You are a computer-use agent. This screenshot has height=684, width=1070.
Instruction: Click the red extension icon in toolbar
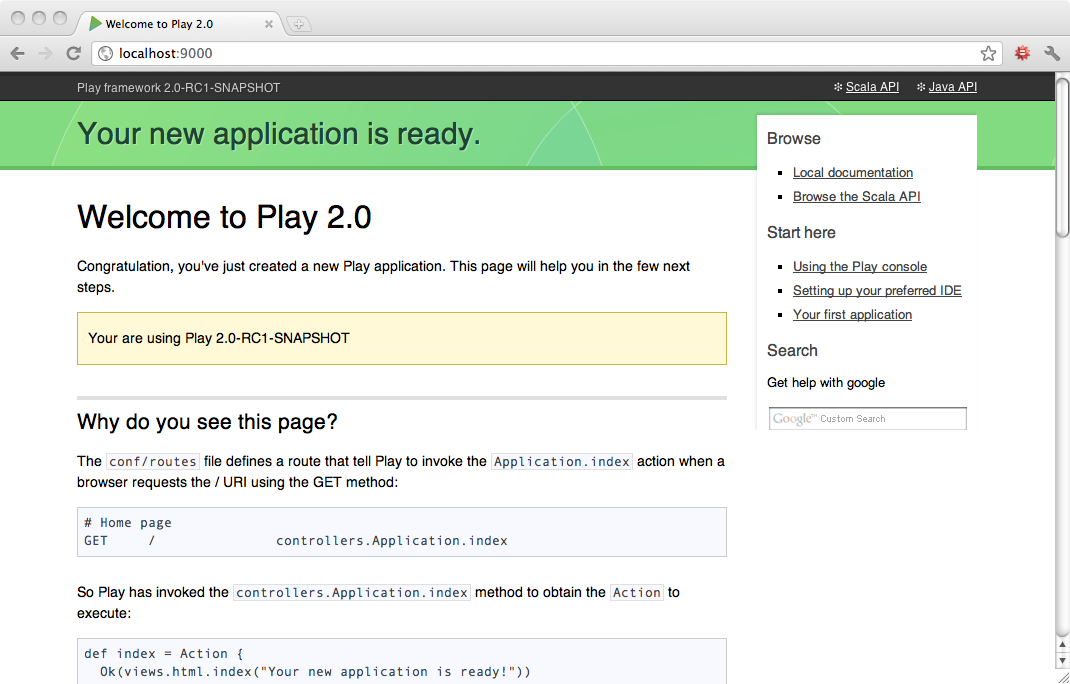coord(1022,54)
